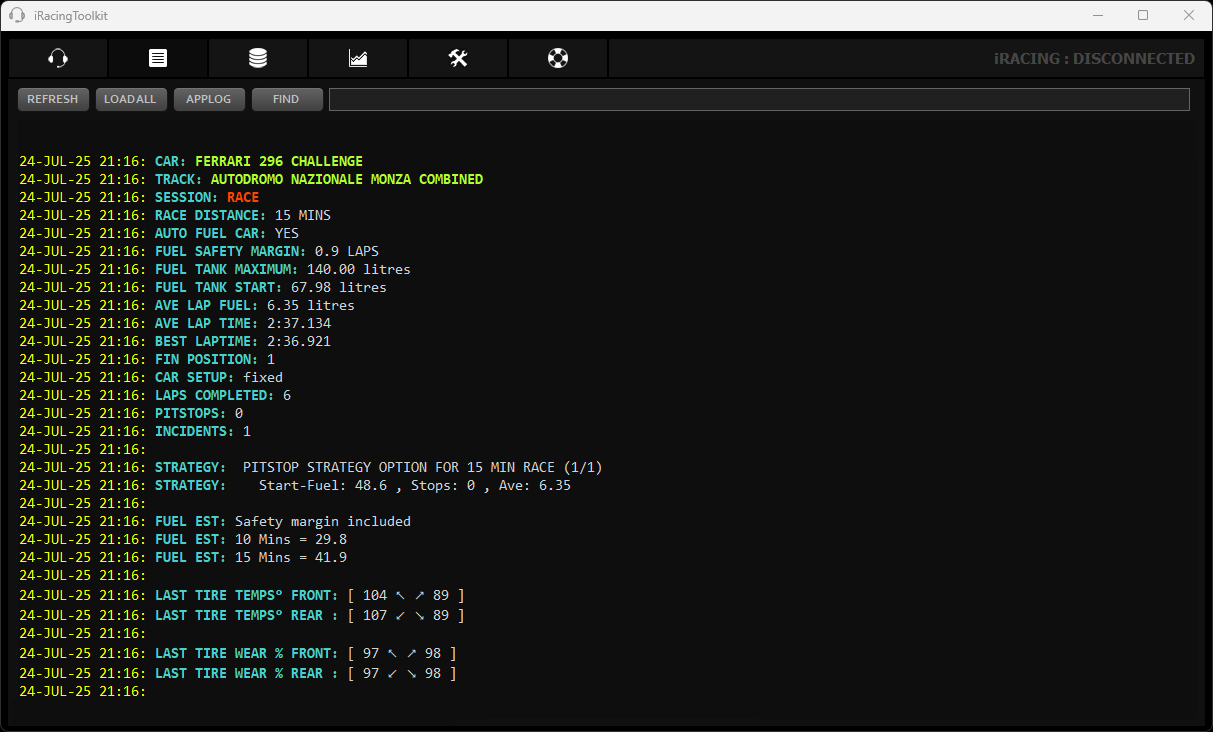The height and width of the screenshot is (732, 1213).
Task: Click the FIND button
Action: (287, 99)
